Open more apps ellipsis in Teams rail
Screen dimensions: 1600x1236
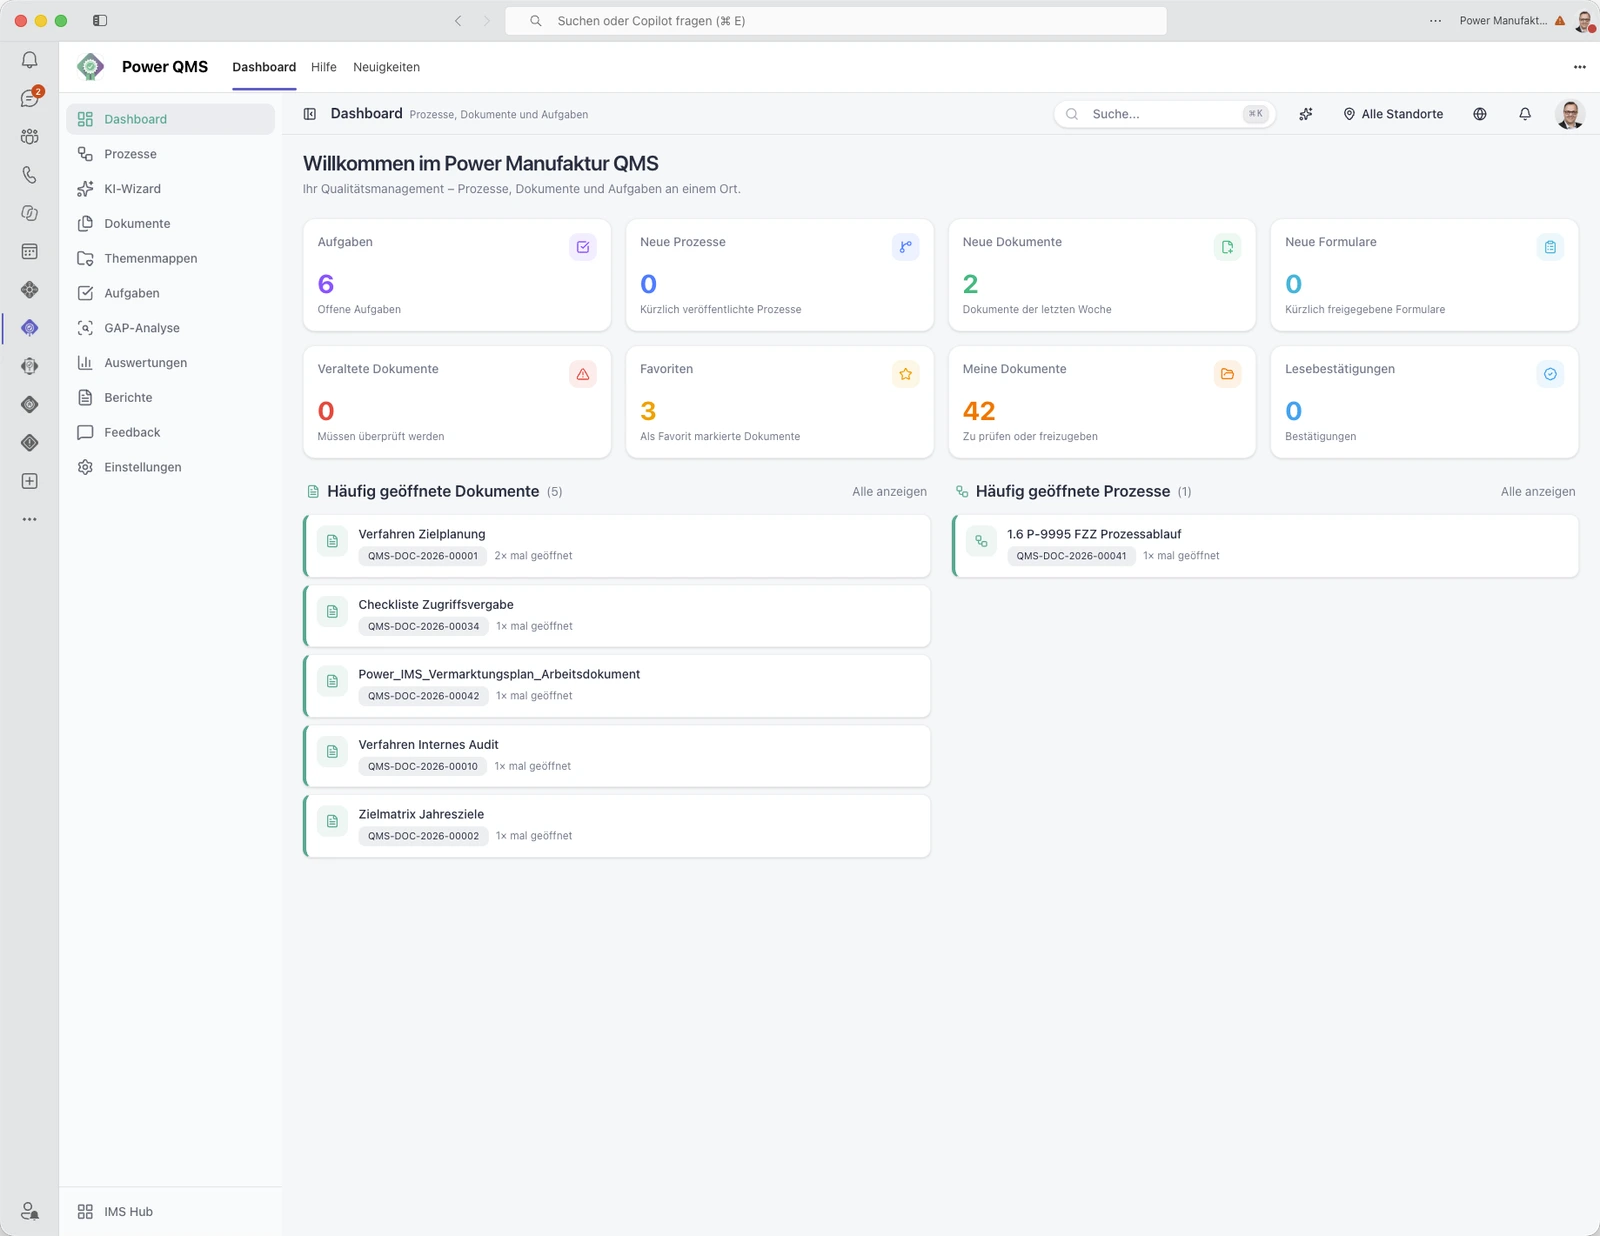[x=30, y=519]
